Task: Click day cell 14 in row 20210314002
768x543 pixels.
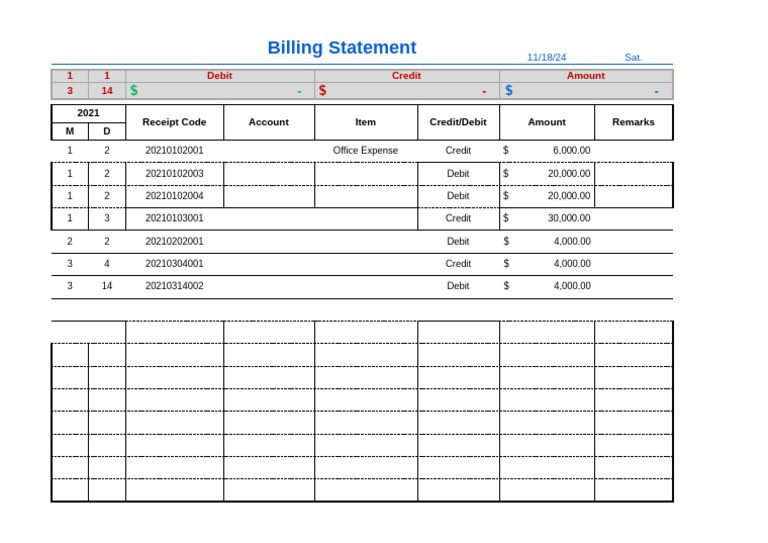Action: point(107,285)
